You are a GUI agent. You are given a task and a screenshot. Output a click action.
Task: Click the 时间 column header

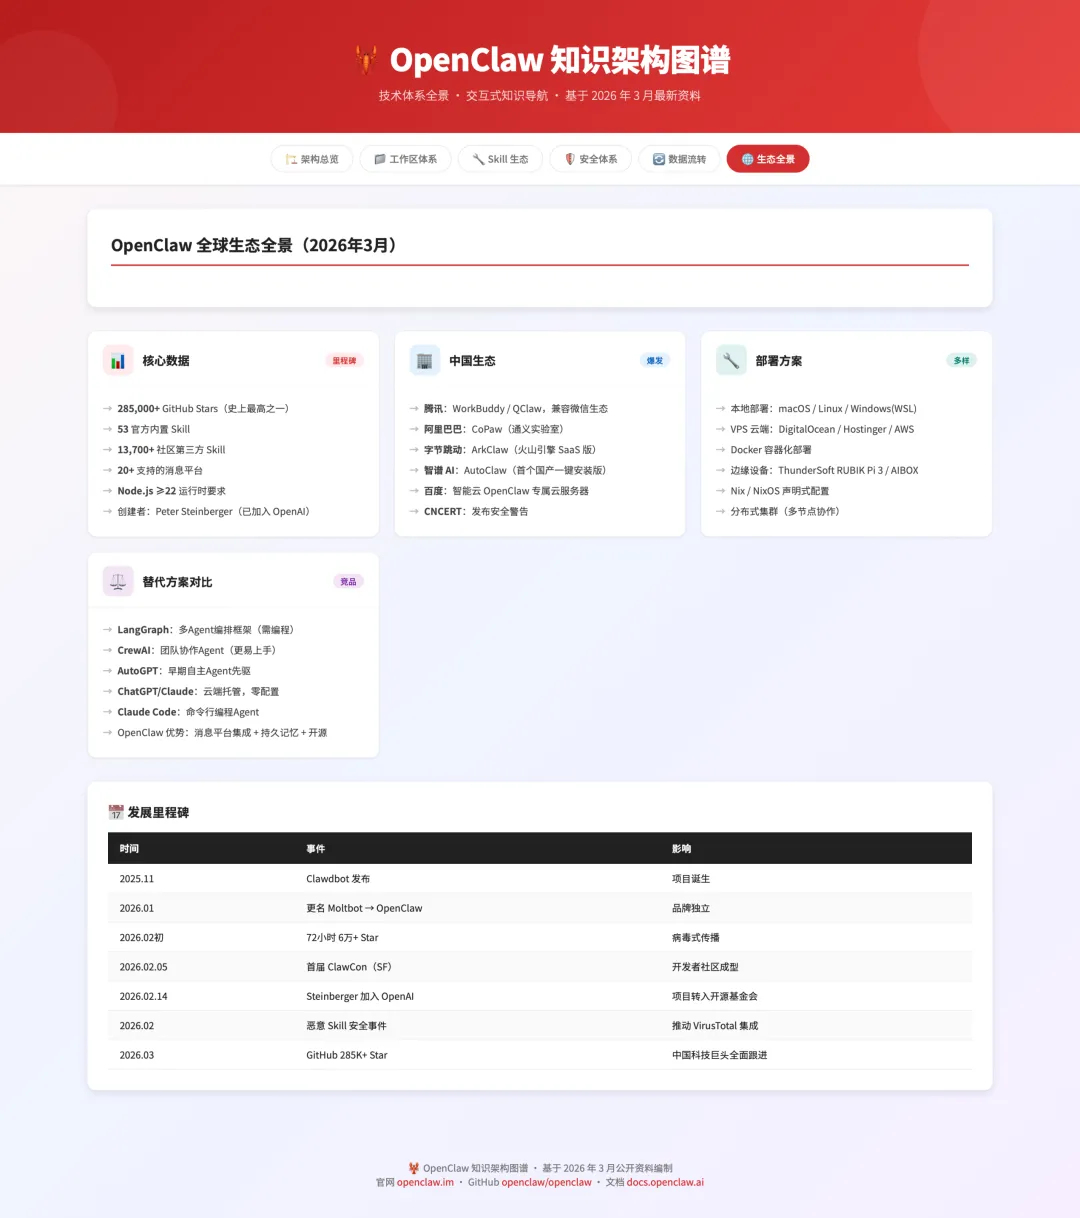129,849
